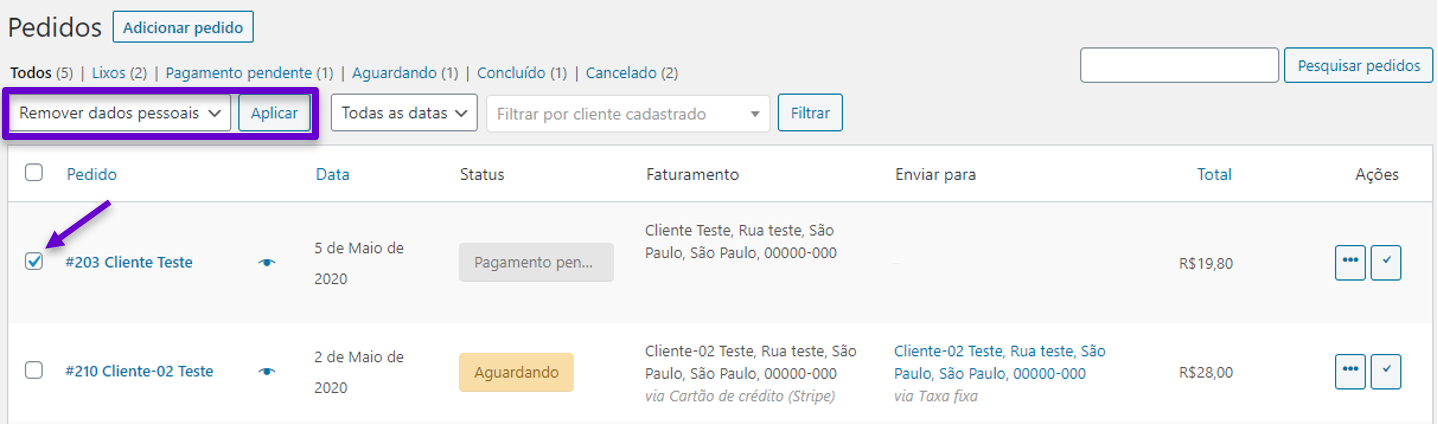Open the bulk actions dropdown

pyautogui.click(x=120, y=113)
